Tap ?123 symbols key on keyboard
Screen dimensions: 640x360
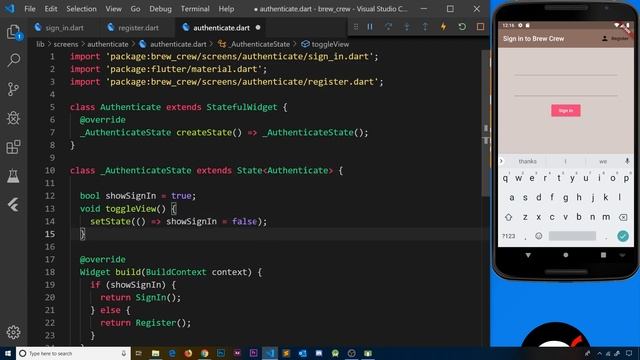(x=509, y=236)
